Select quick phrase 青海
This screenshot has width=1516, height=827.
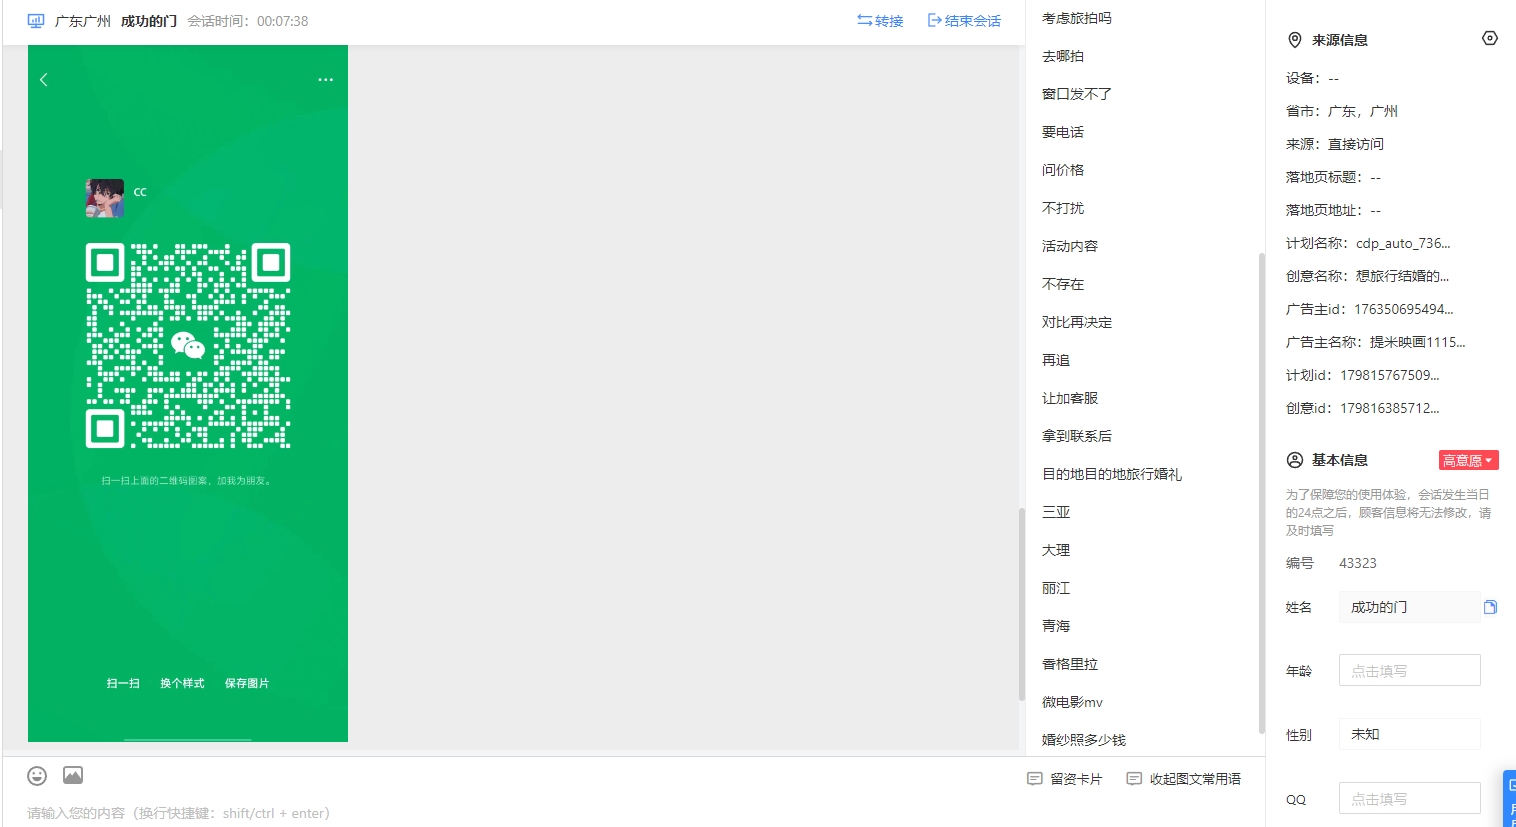click(1055, 626)
